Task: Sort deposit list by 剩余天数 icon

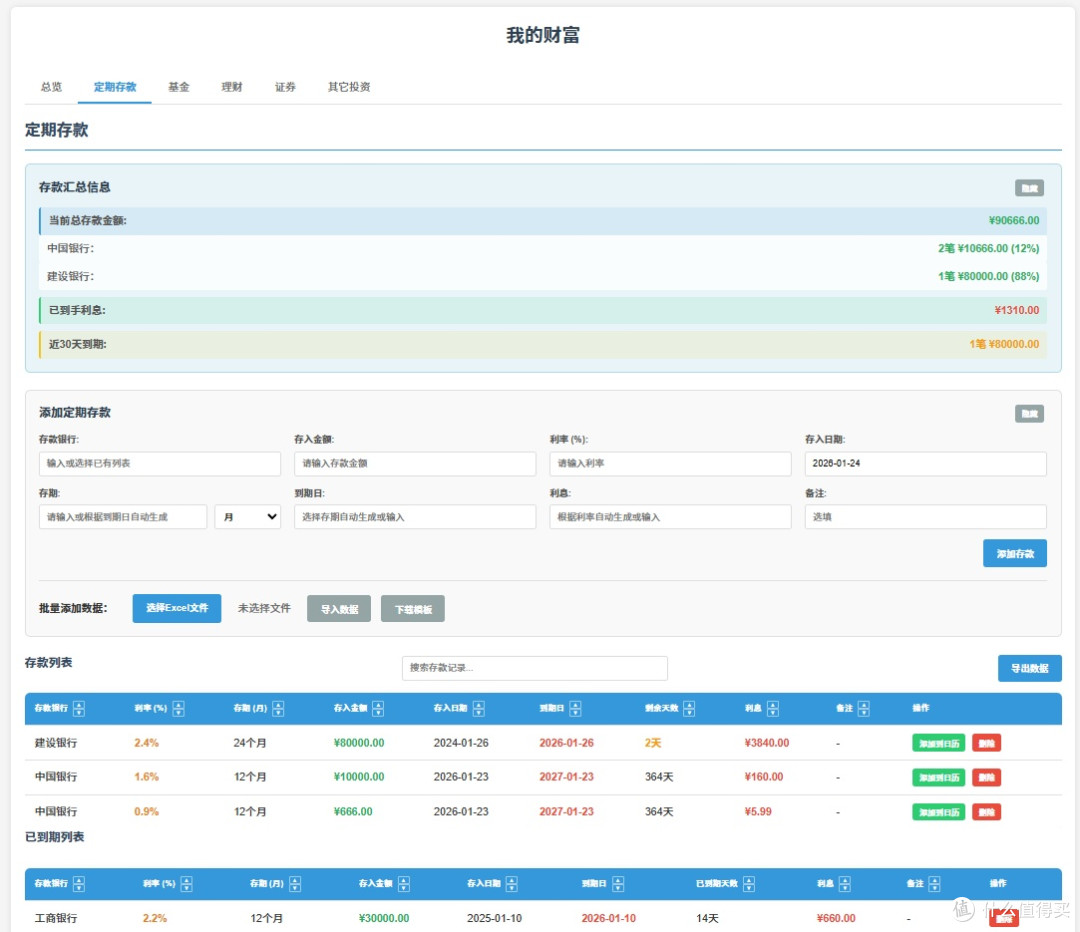Action: point(689,708)
